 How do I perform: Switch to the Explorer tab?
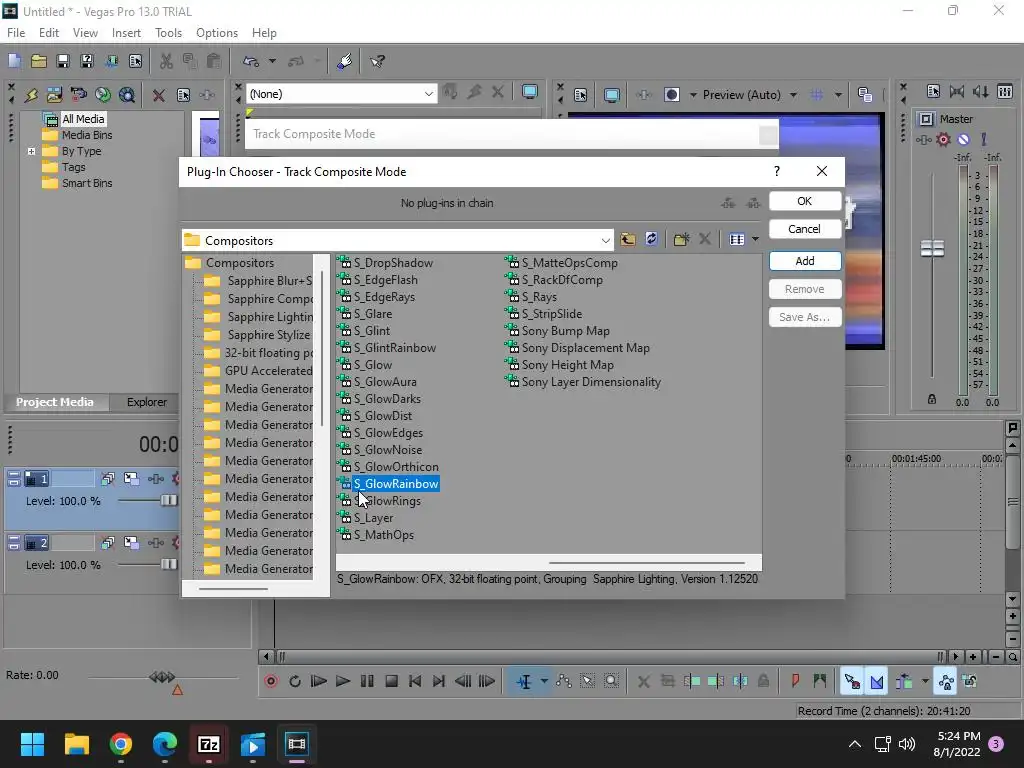(146, 402)
